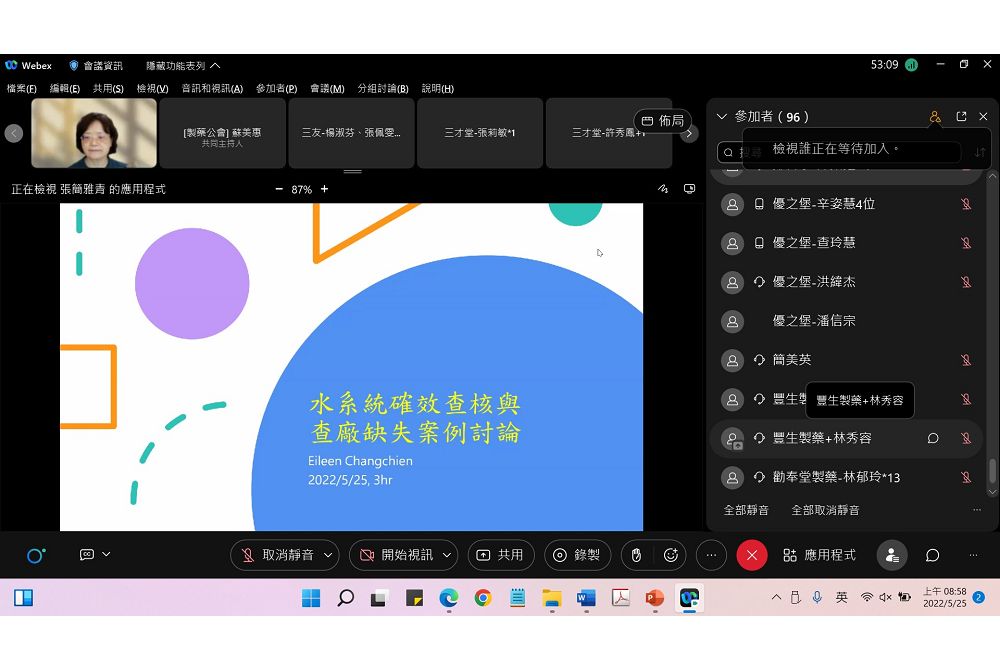Screen dimensions: 1000x670
Task: Open 編輯(E) menu
Action: 65,89
